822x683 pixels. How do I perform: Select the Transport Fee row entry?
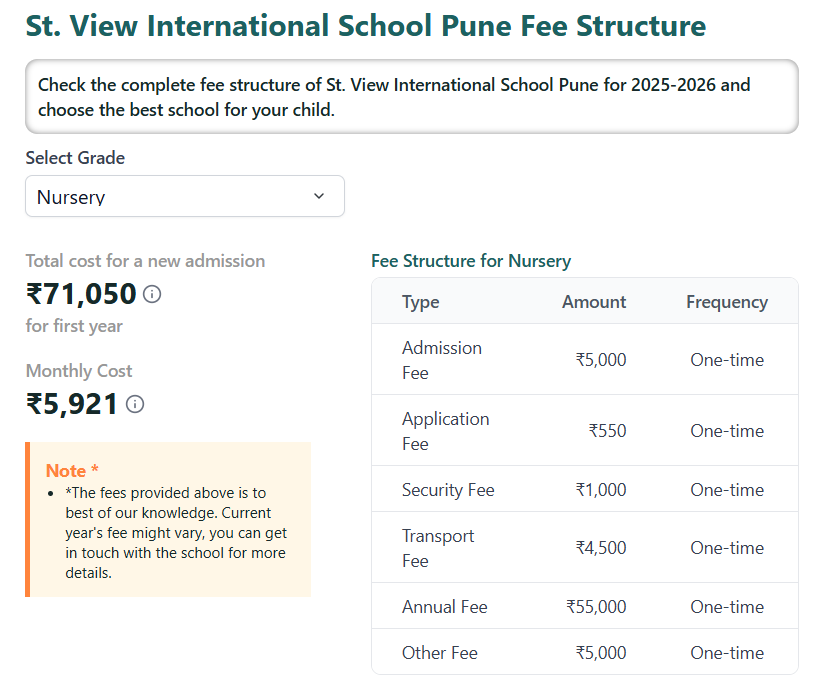tap(438, 548)
